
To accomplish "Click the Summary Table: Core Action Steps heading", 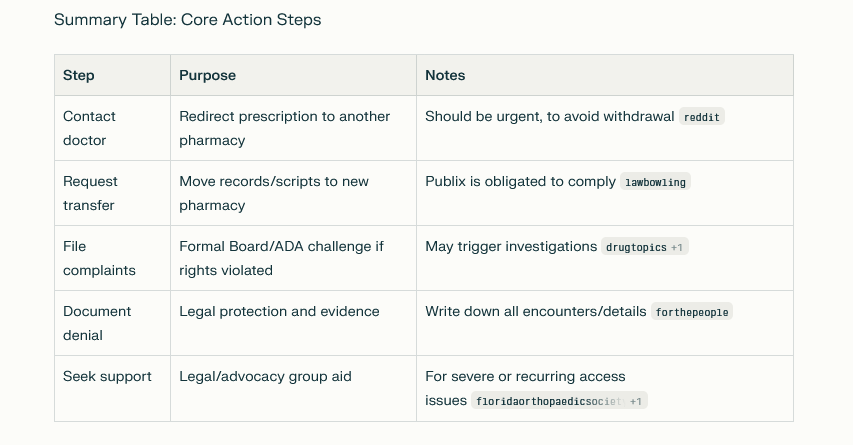I will [x=187, y=20].
